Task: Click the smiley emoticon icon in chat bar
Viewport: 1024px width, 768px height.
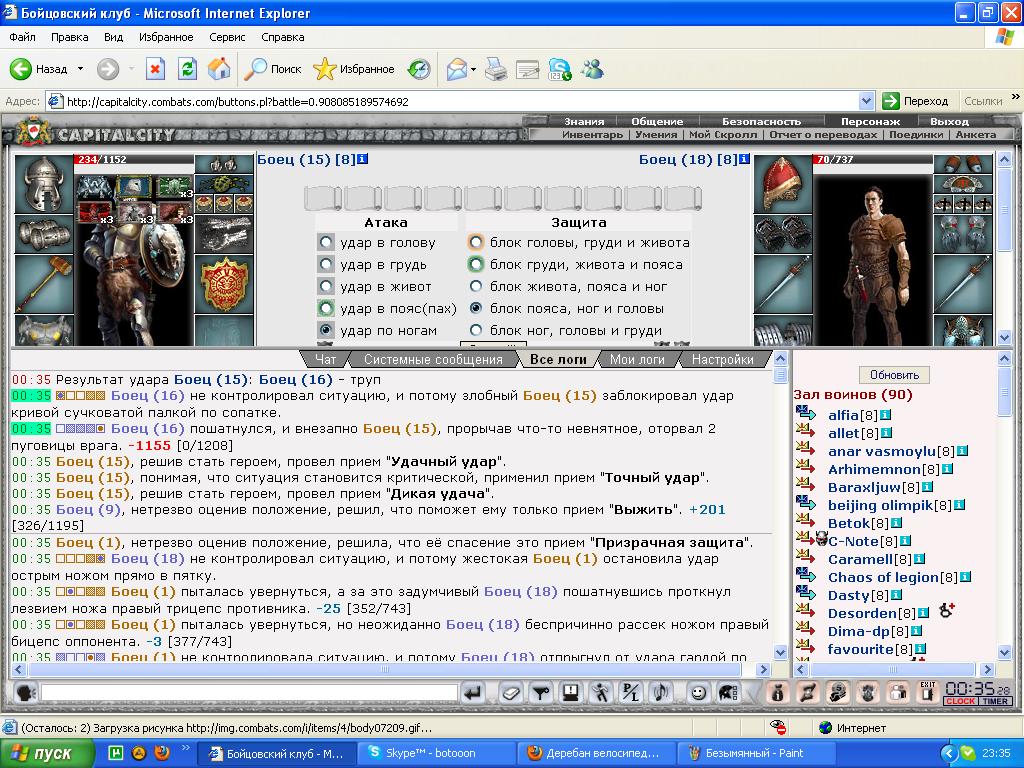Action: [698, 692]
